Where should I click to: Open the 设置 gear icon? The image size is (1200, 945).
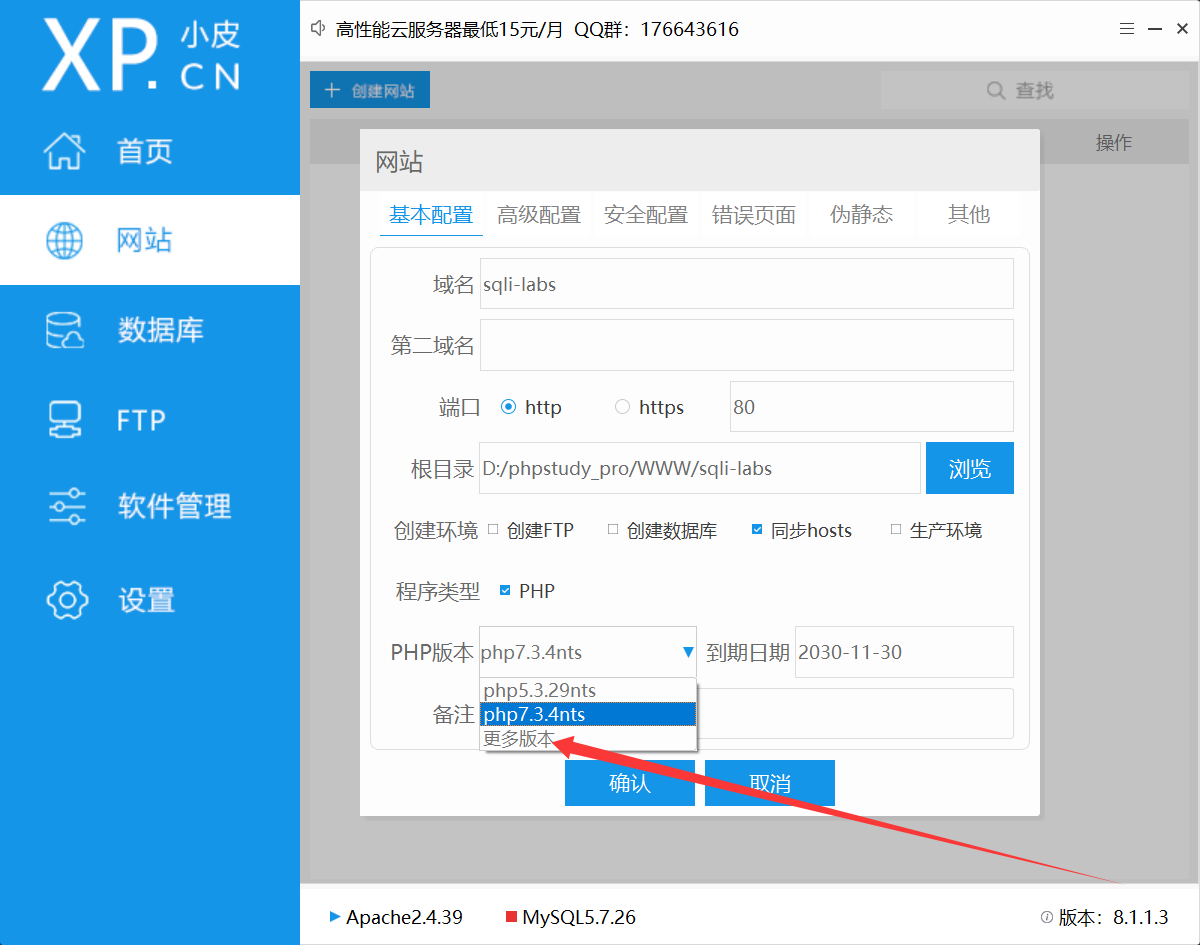(x=67, y=599)
